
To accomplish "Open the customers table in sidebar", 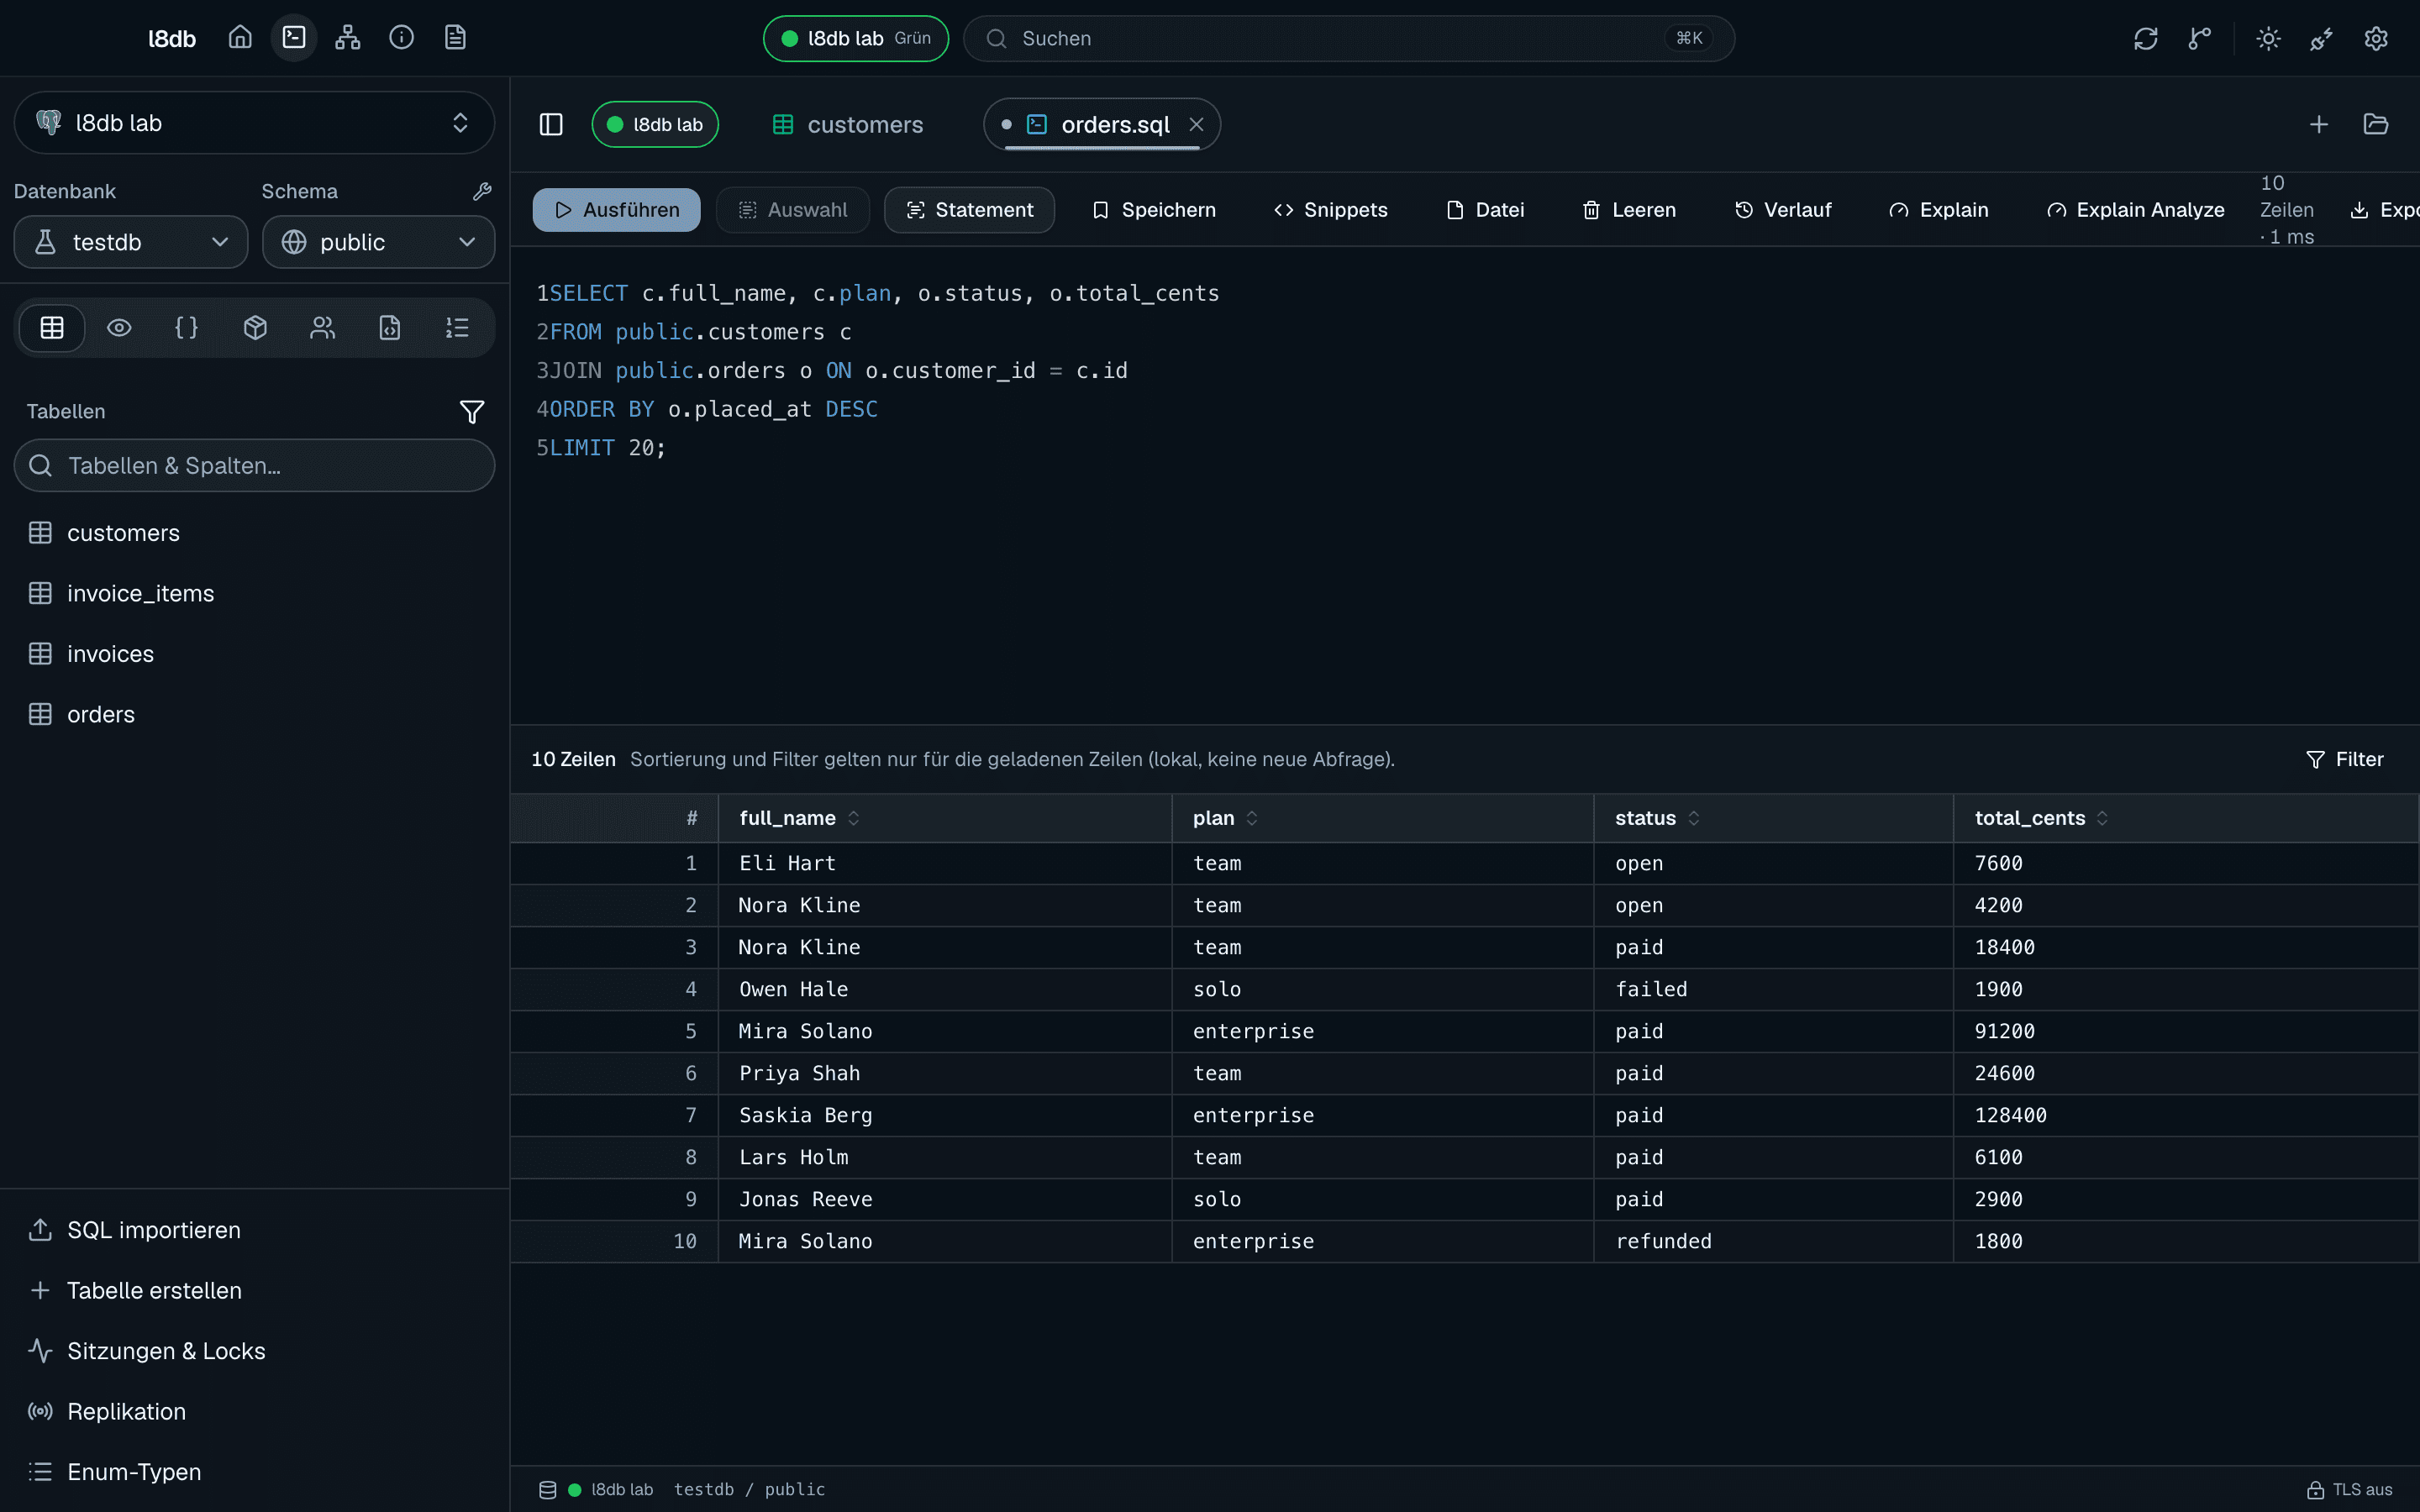I will pyautogui.click(x=254, y=533).
